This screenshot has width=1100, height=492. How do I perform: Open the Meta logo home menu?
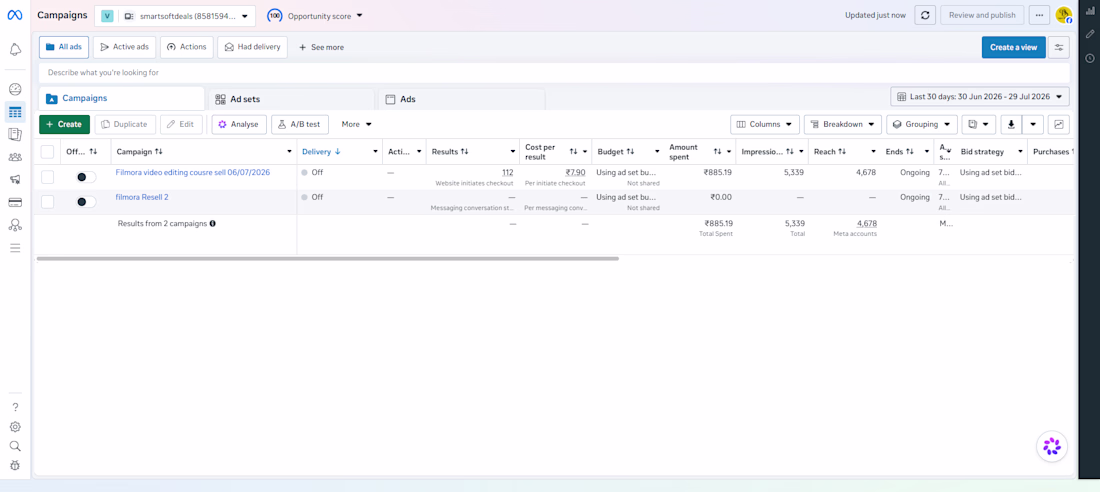(15, 15)
